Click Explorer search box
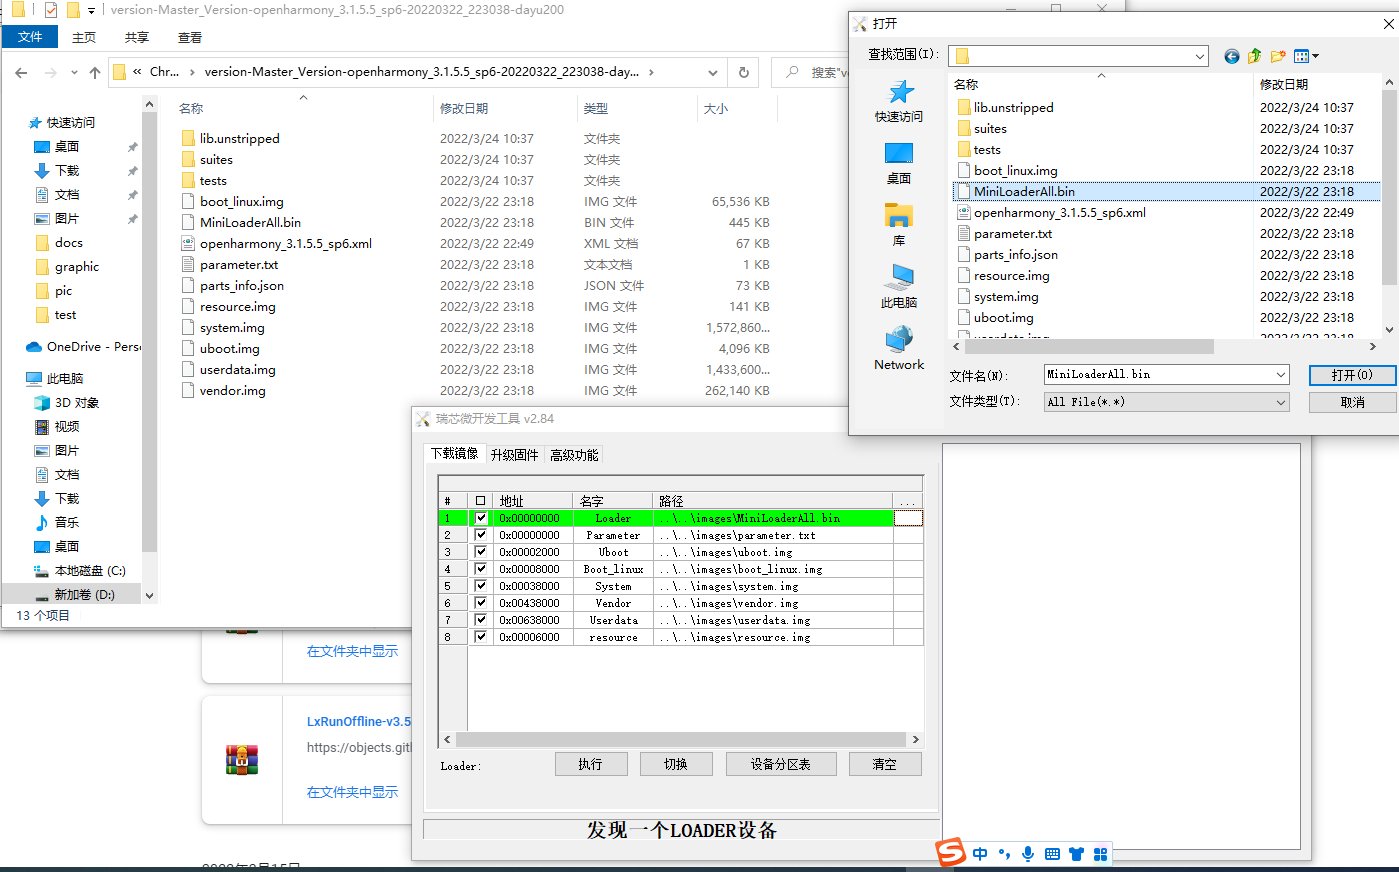Screen dimensions: 1399x872 810,72
